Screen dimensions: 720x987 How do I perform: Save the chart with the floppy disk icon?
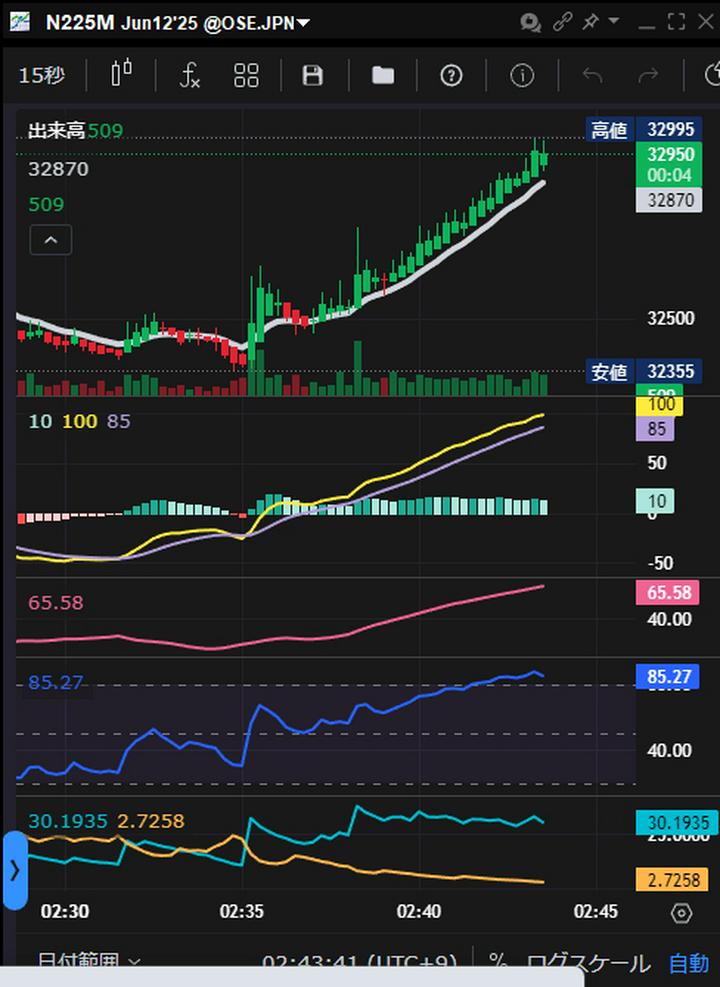(313, 75)
